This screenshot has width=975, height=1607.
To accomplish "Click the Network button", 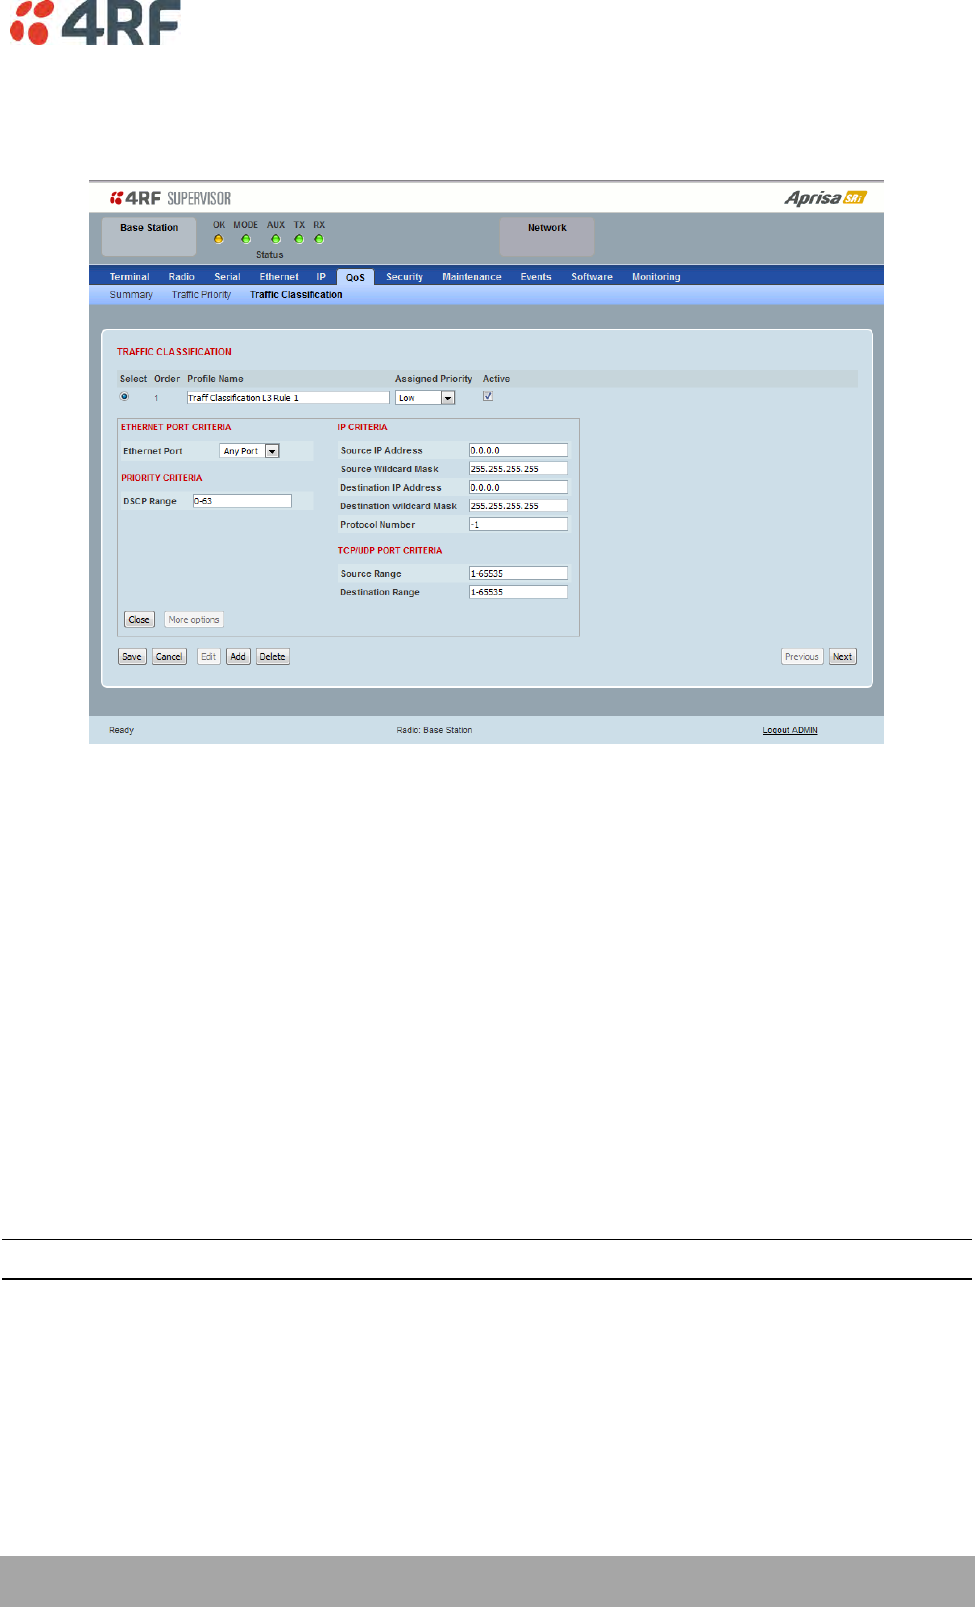I will coord(547,237).
